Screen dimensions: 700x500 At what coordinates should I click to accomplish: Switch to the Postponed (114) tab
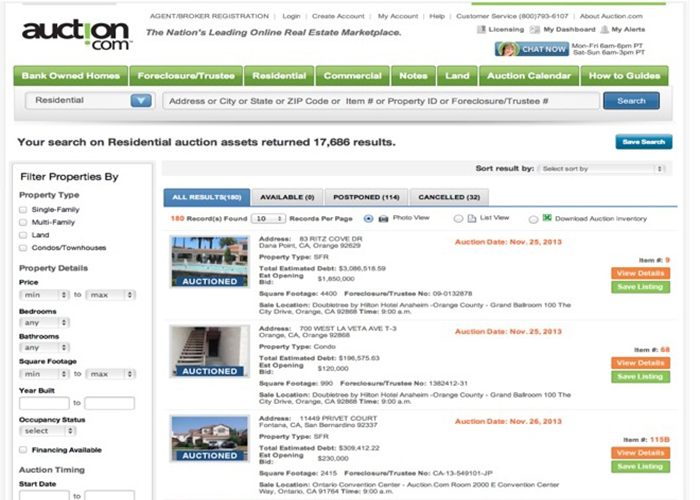(x=366, y=197)
